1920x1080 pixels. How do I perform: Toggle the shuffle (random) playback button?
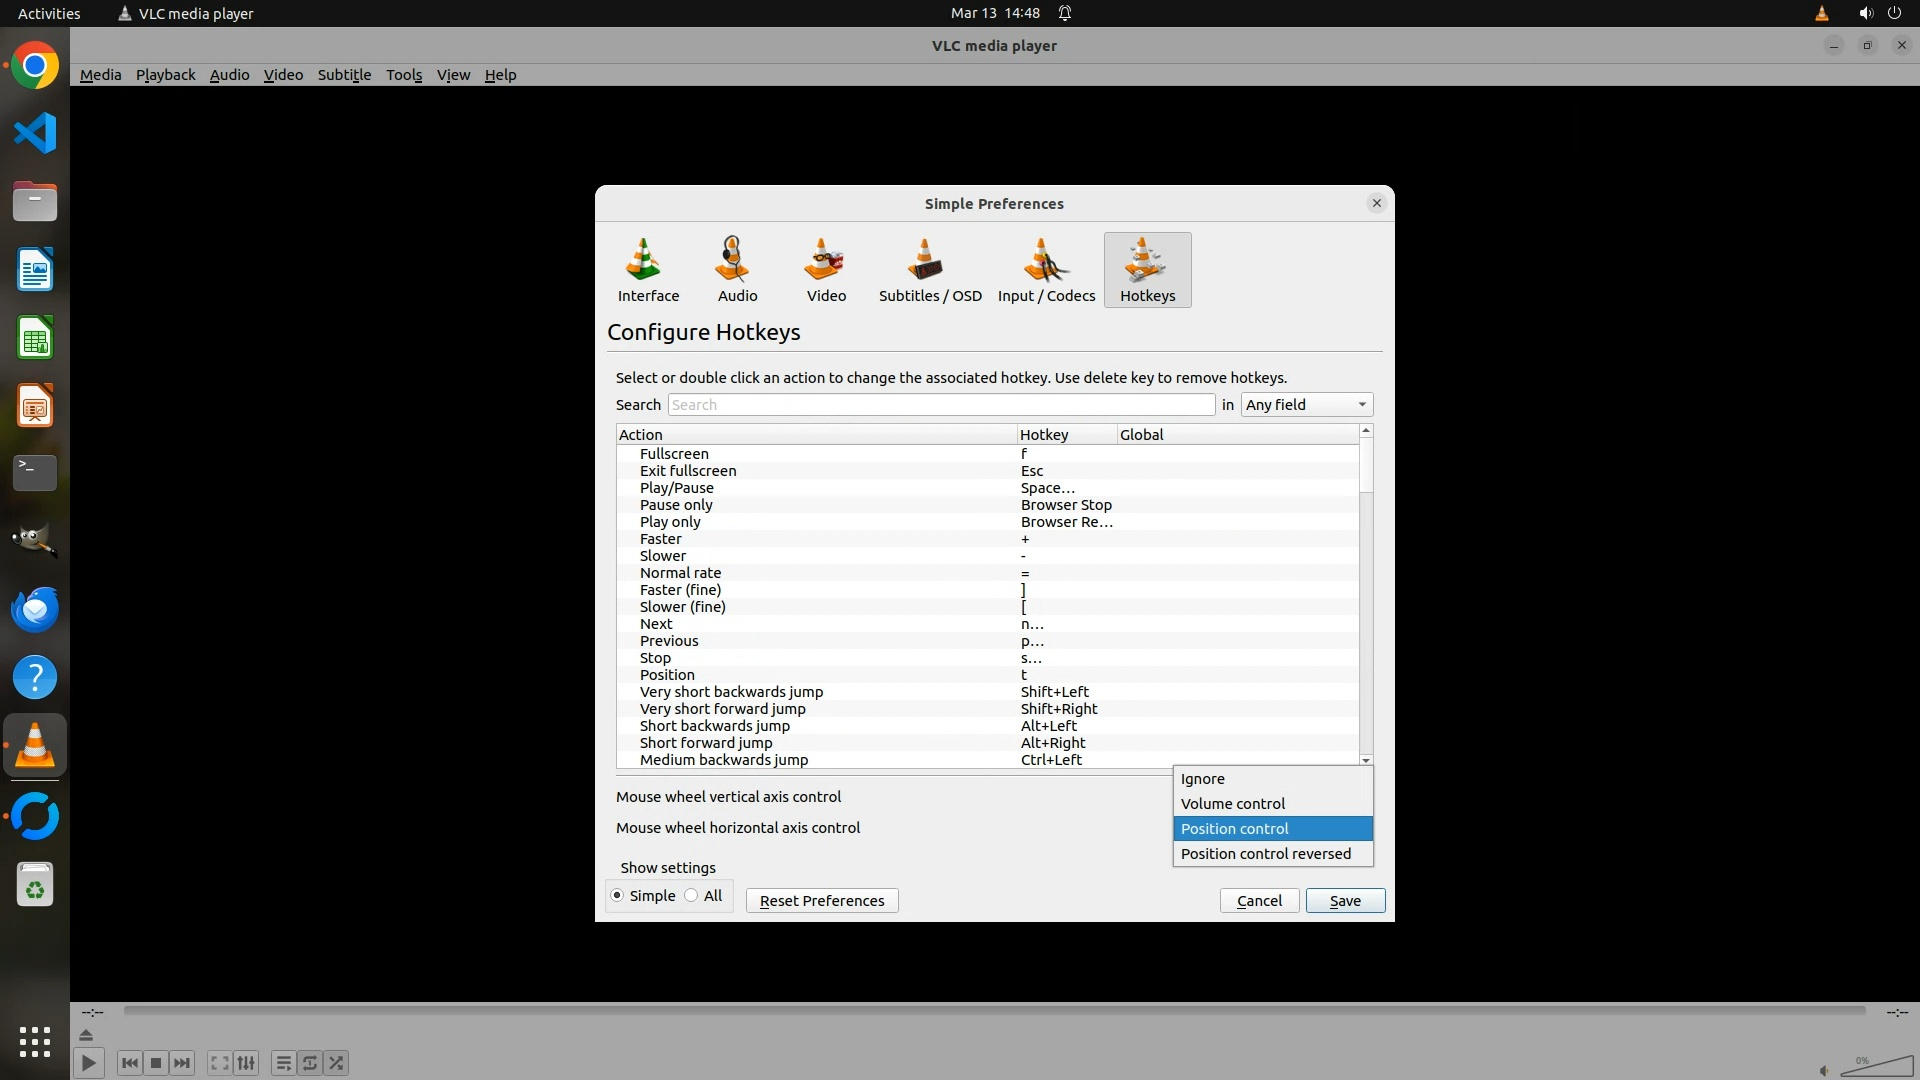[x=337, y=1063]
